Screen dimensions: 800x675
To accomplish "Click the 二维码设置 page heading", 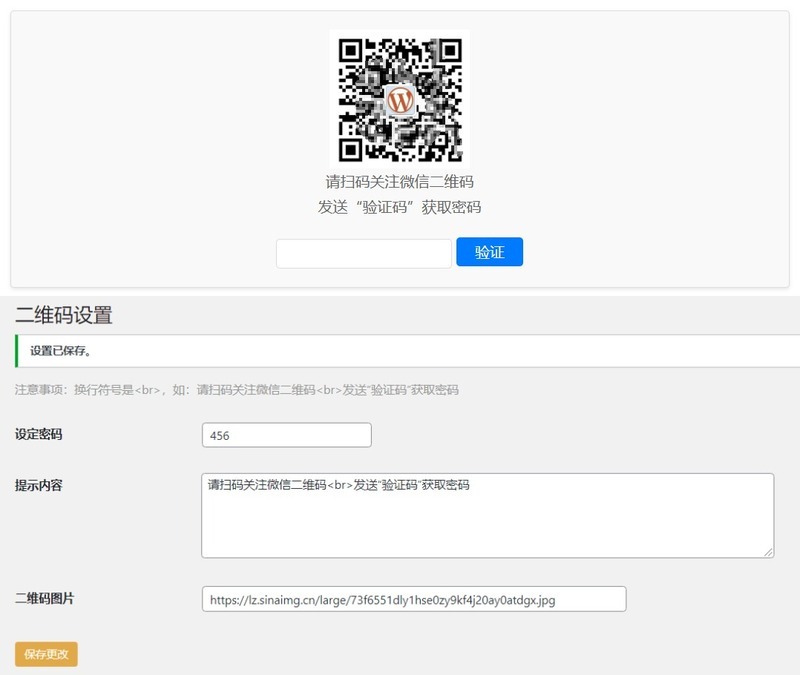I will pyautogui.click(x=64, y=316).
